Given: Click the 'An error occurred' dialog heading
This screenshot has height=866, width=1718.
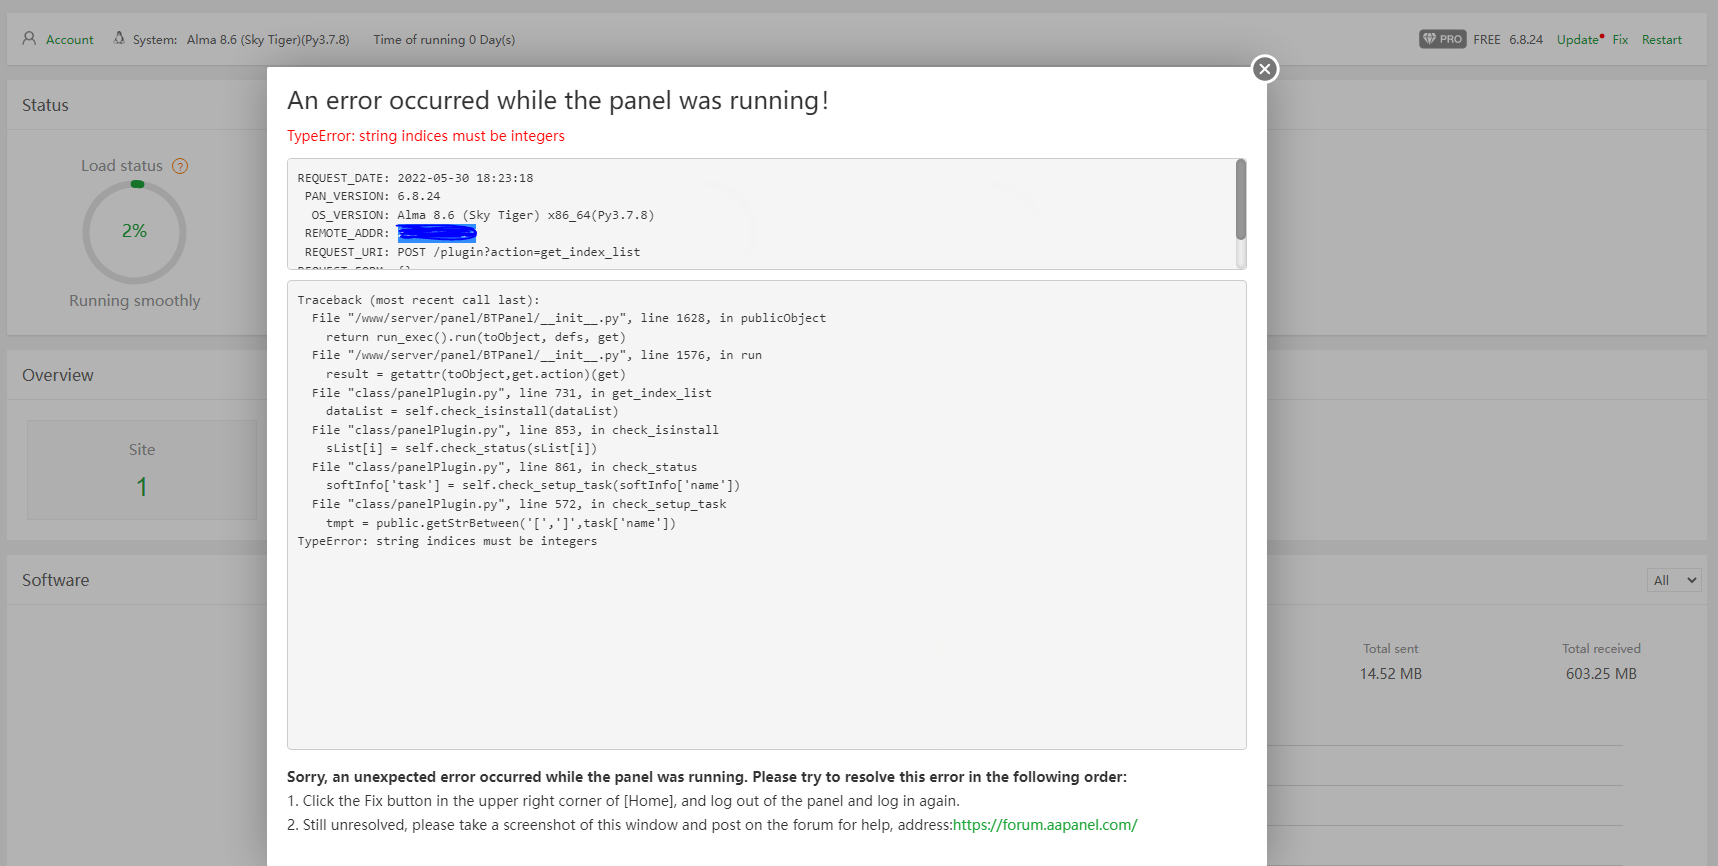Looking at the screenshot, I should [558, 100].
